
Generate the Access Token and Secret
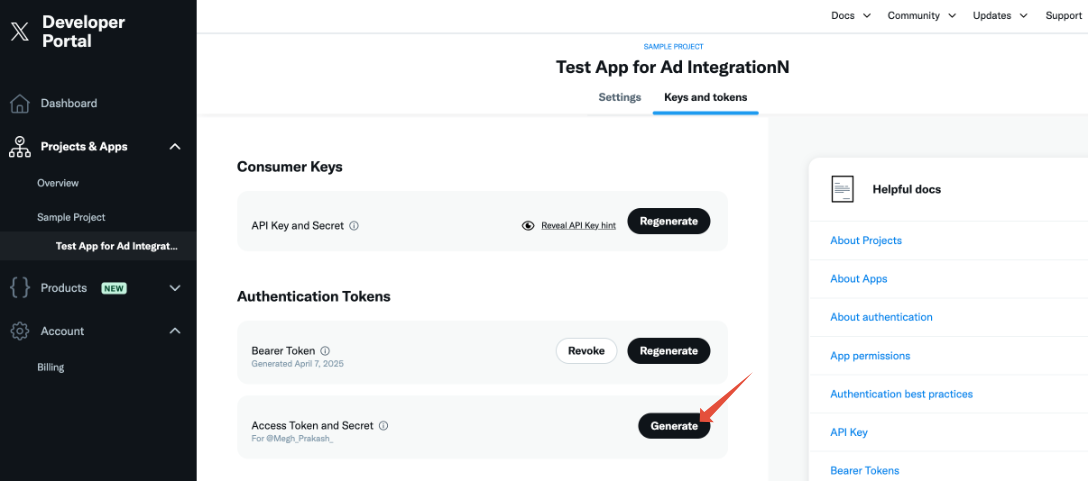pyautogui.click(x=674, y=425)
